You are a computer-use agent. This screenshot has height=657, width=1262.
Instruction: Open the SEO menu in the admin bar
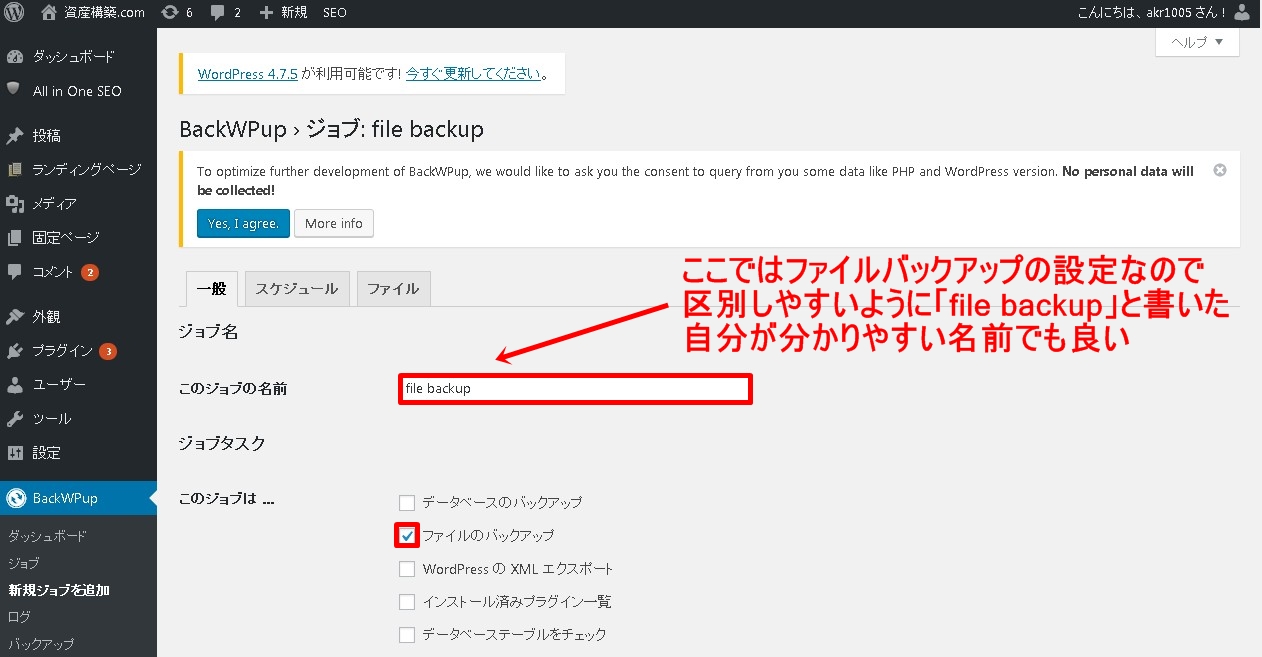coord(335,13)
